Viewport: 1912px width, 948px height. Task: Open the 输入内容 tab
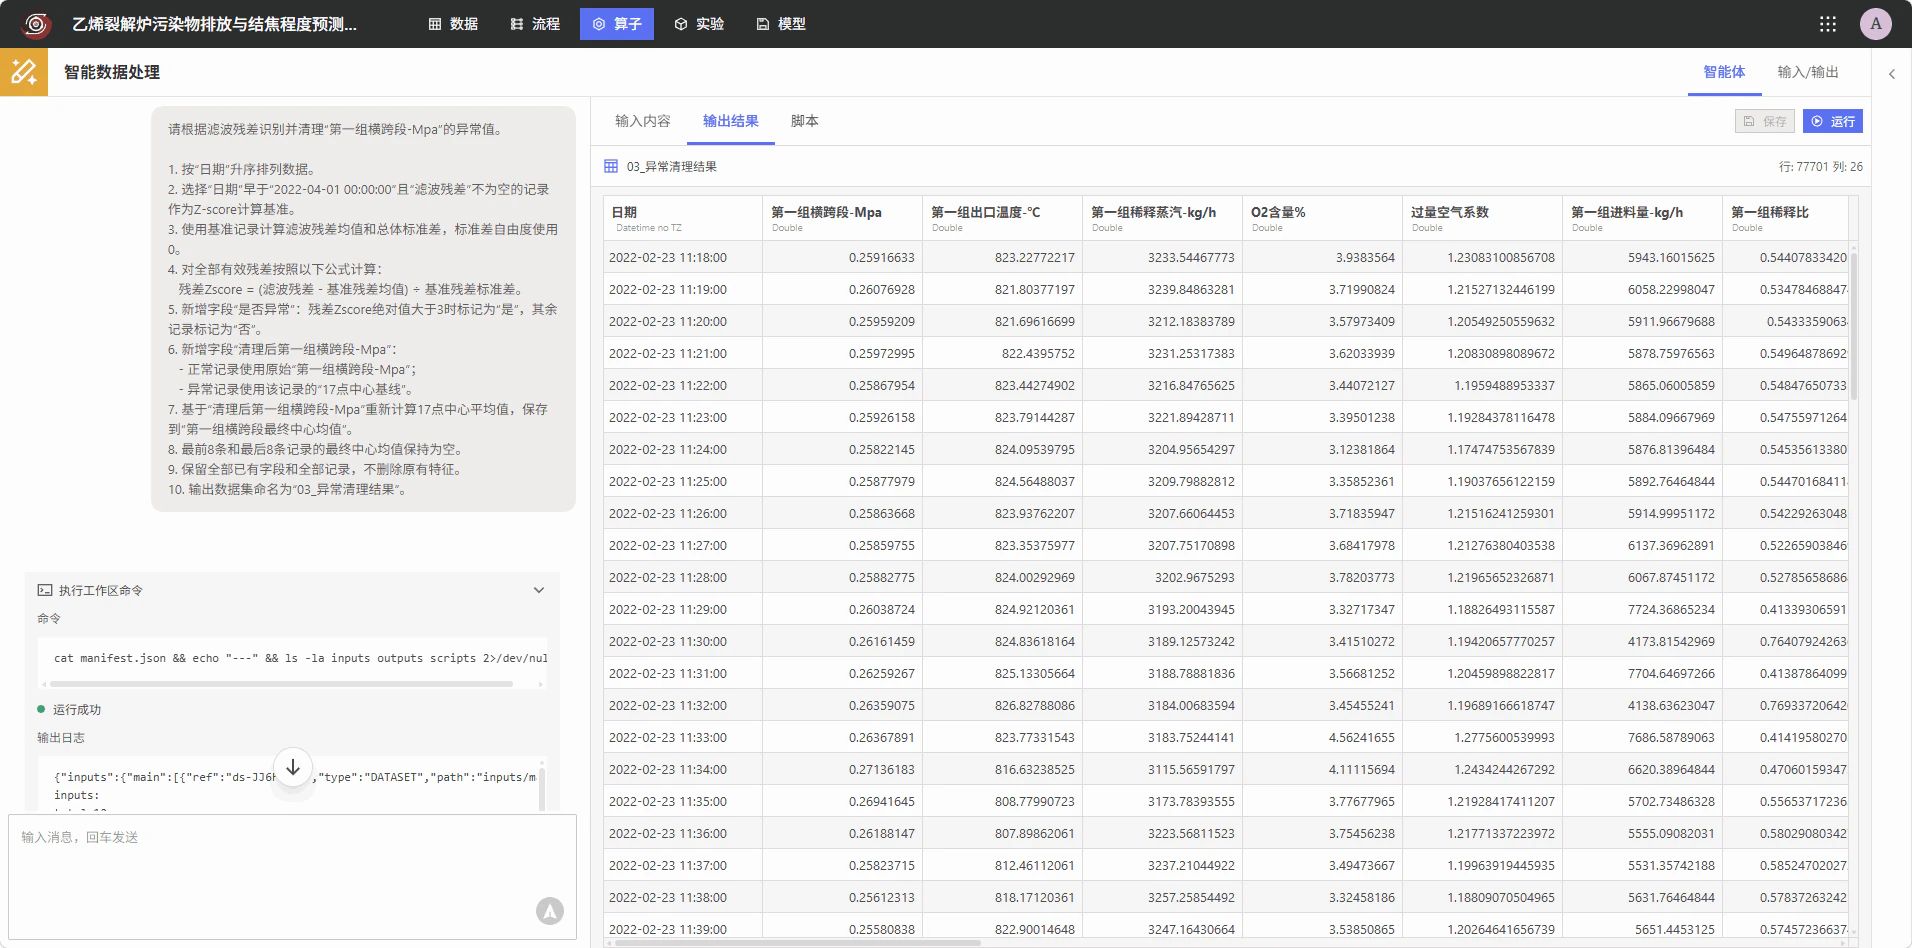pos(643,121)
